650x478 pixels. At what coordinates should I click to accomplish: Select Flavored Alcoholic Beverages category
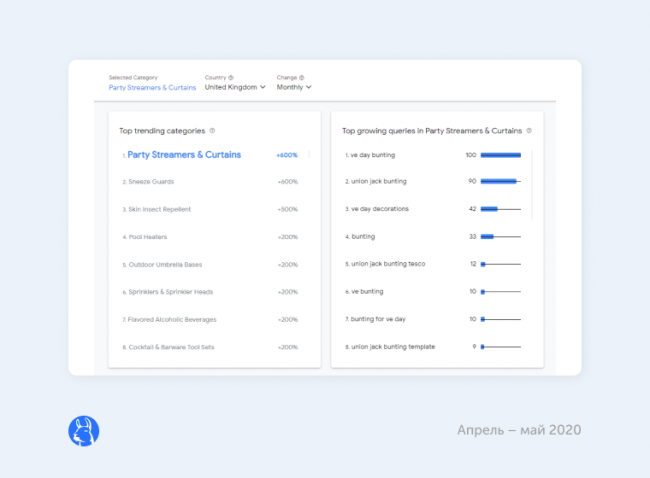[171, 319]
